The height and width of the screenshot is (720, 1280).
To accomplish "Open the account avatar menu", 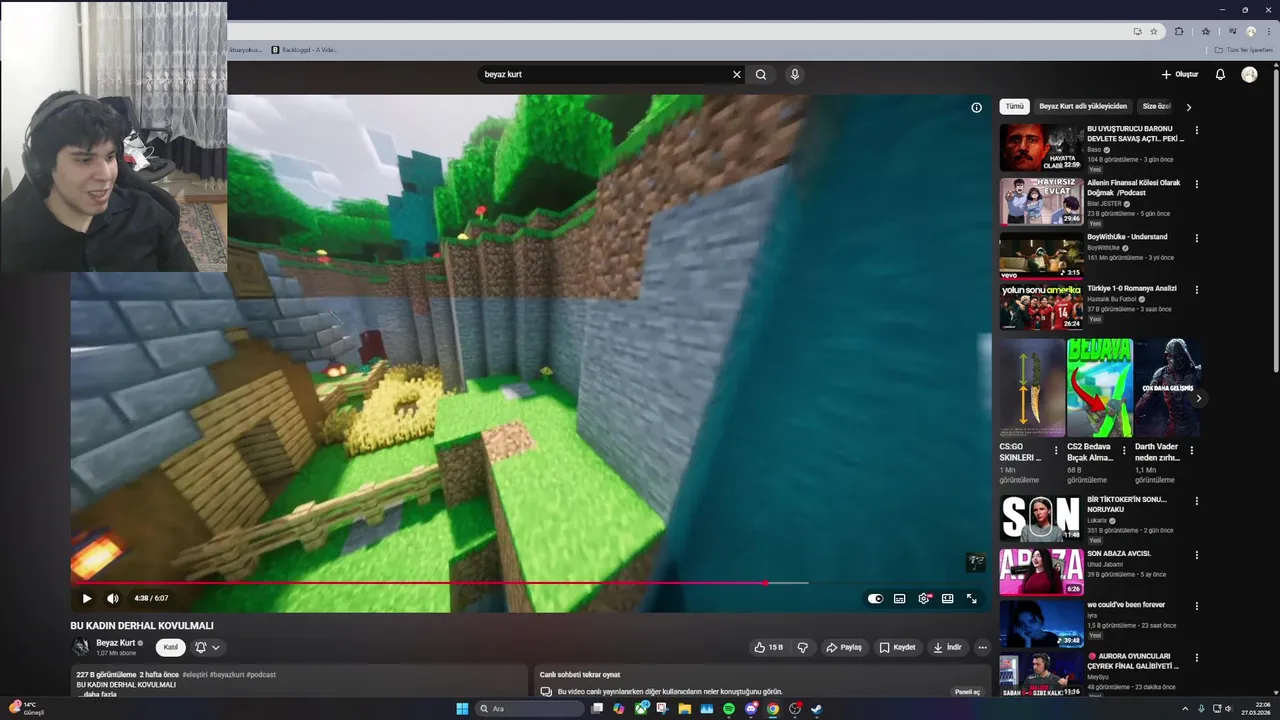I will pos(1249,74).
